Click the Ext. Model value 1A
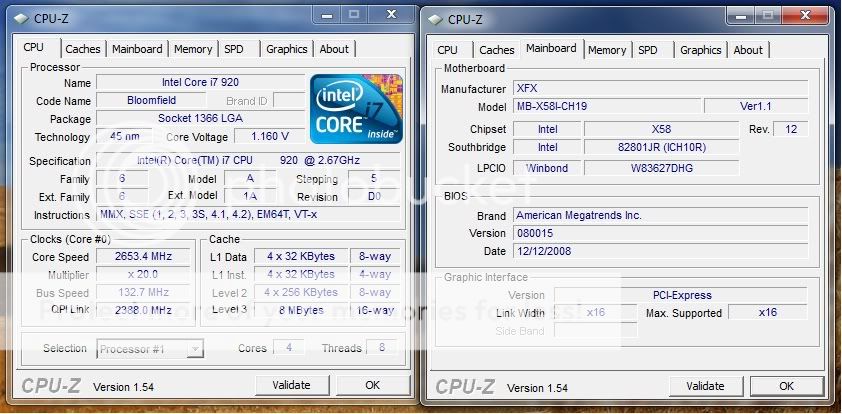The width and height of the screenshot is (842, 414). coord(250,197)
